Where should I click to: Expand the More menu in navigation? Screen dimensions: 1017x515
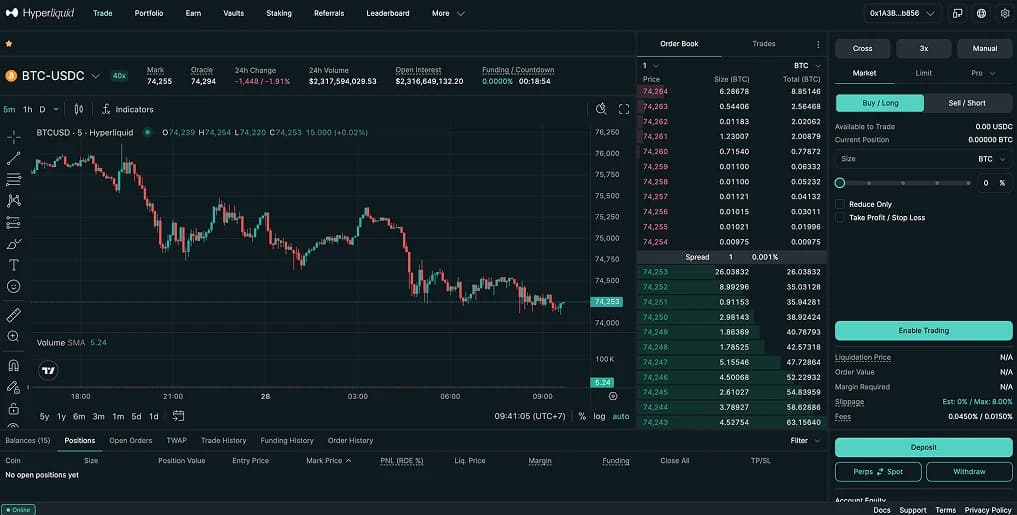[448, 13]
